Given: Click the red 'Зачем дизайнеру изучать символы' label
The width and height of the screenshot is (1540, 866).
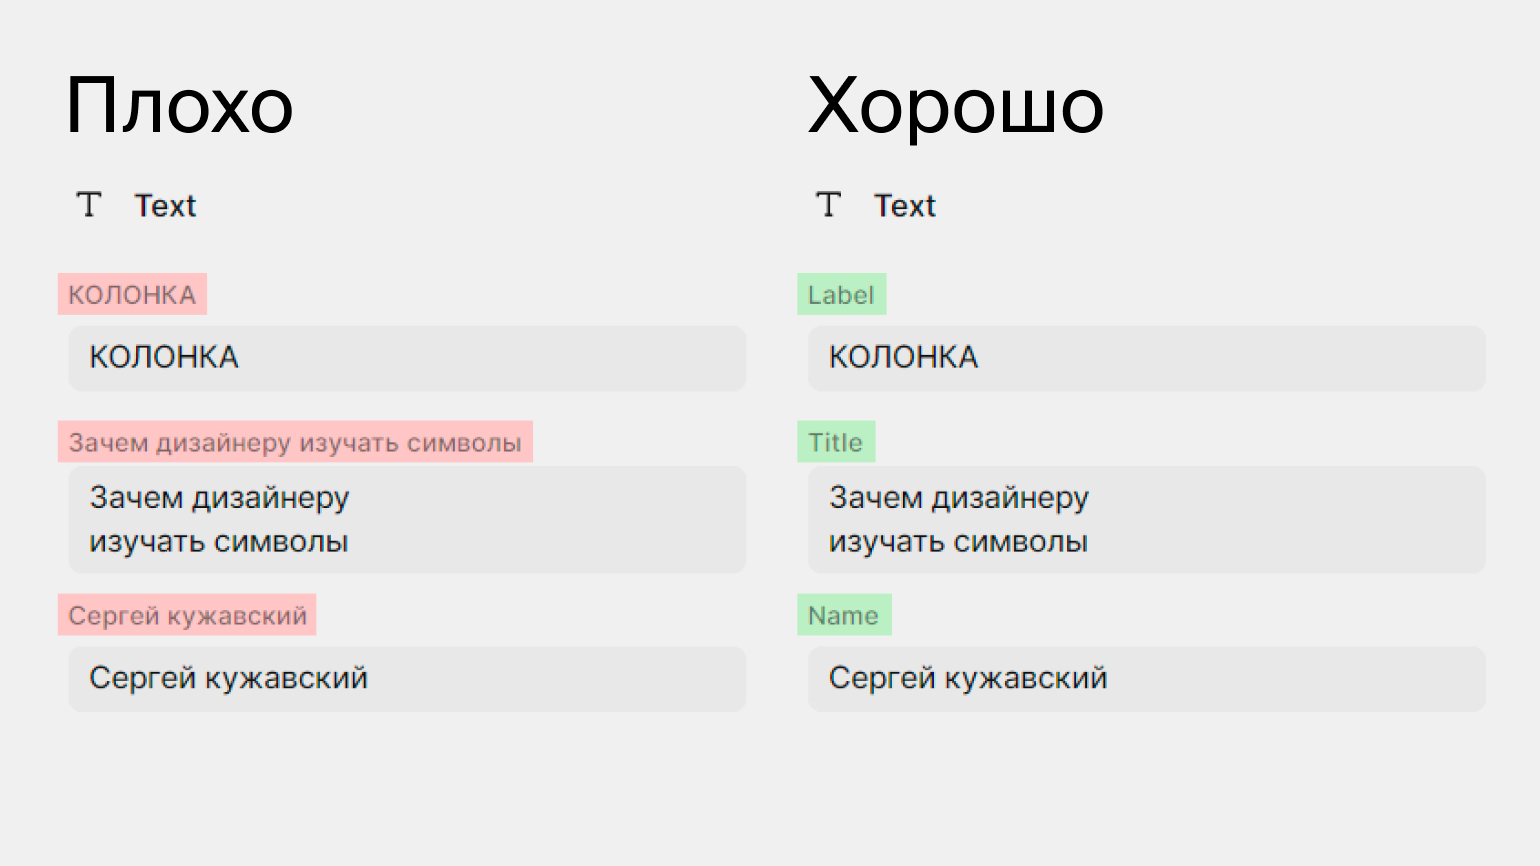Looking at the screenshot, I should click(295, 442).
